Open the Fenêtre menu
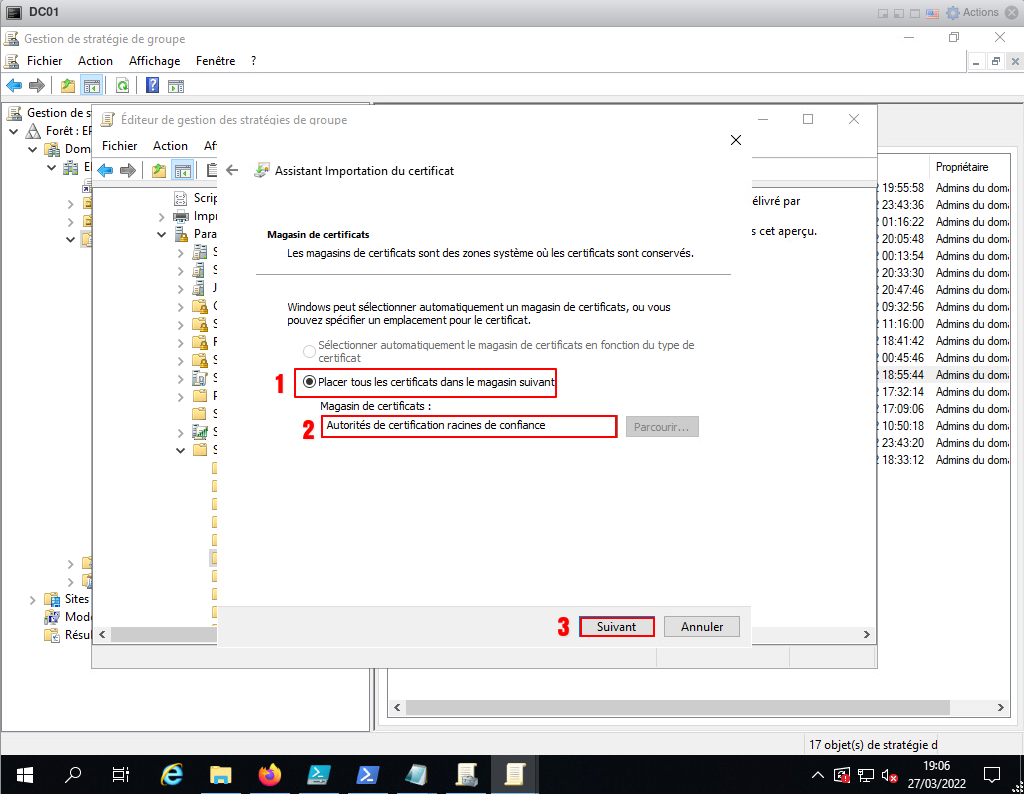 [215, 61]
